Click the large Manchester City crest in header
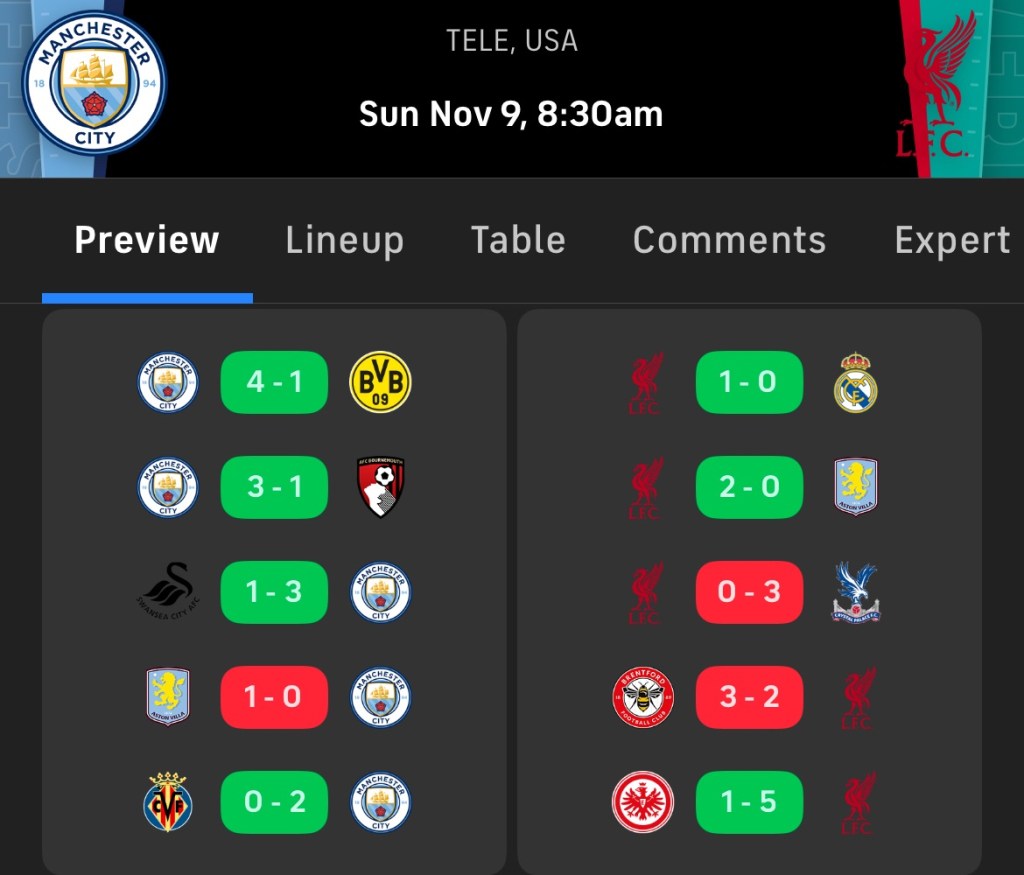 point(94,84)
